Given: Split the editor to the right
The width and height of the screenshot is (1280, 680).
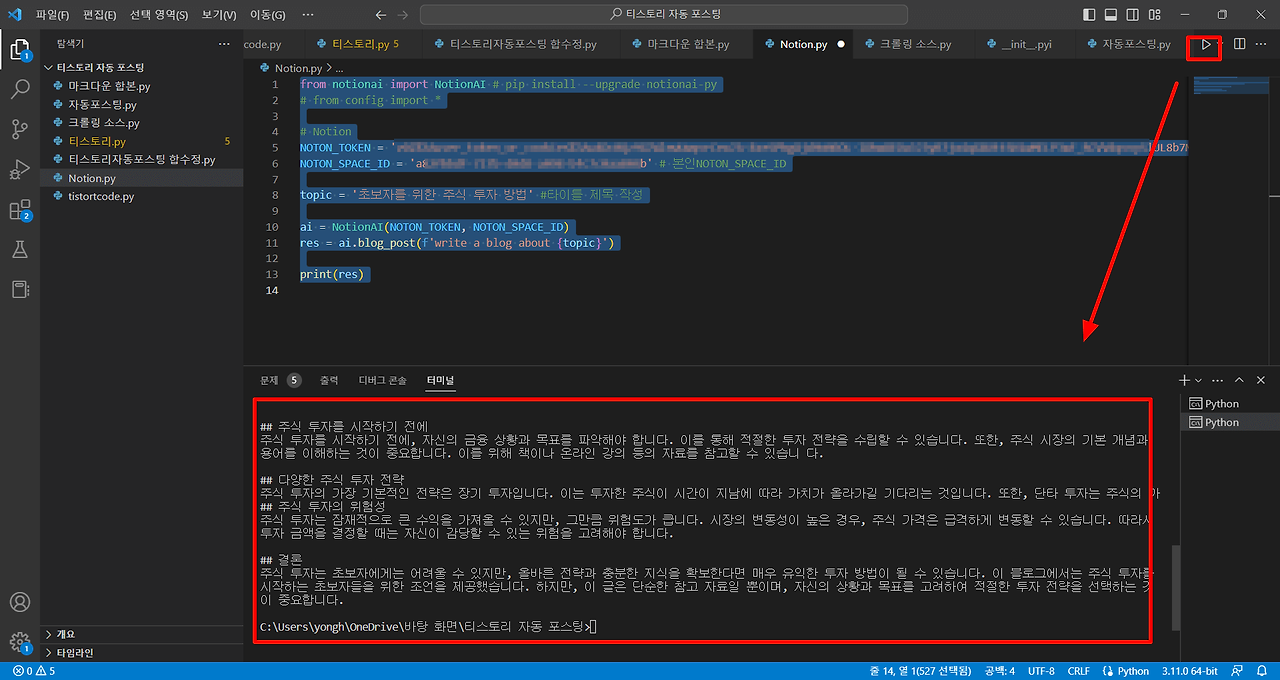Looking at the screenshot, I should (x=1239, y=44).
